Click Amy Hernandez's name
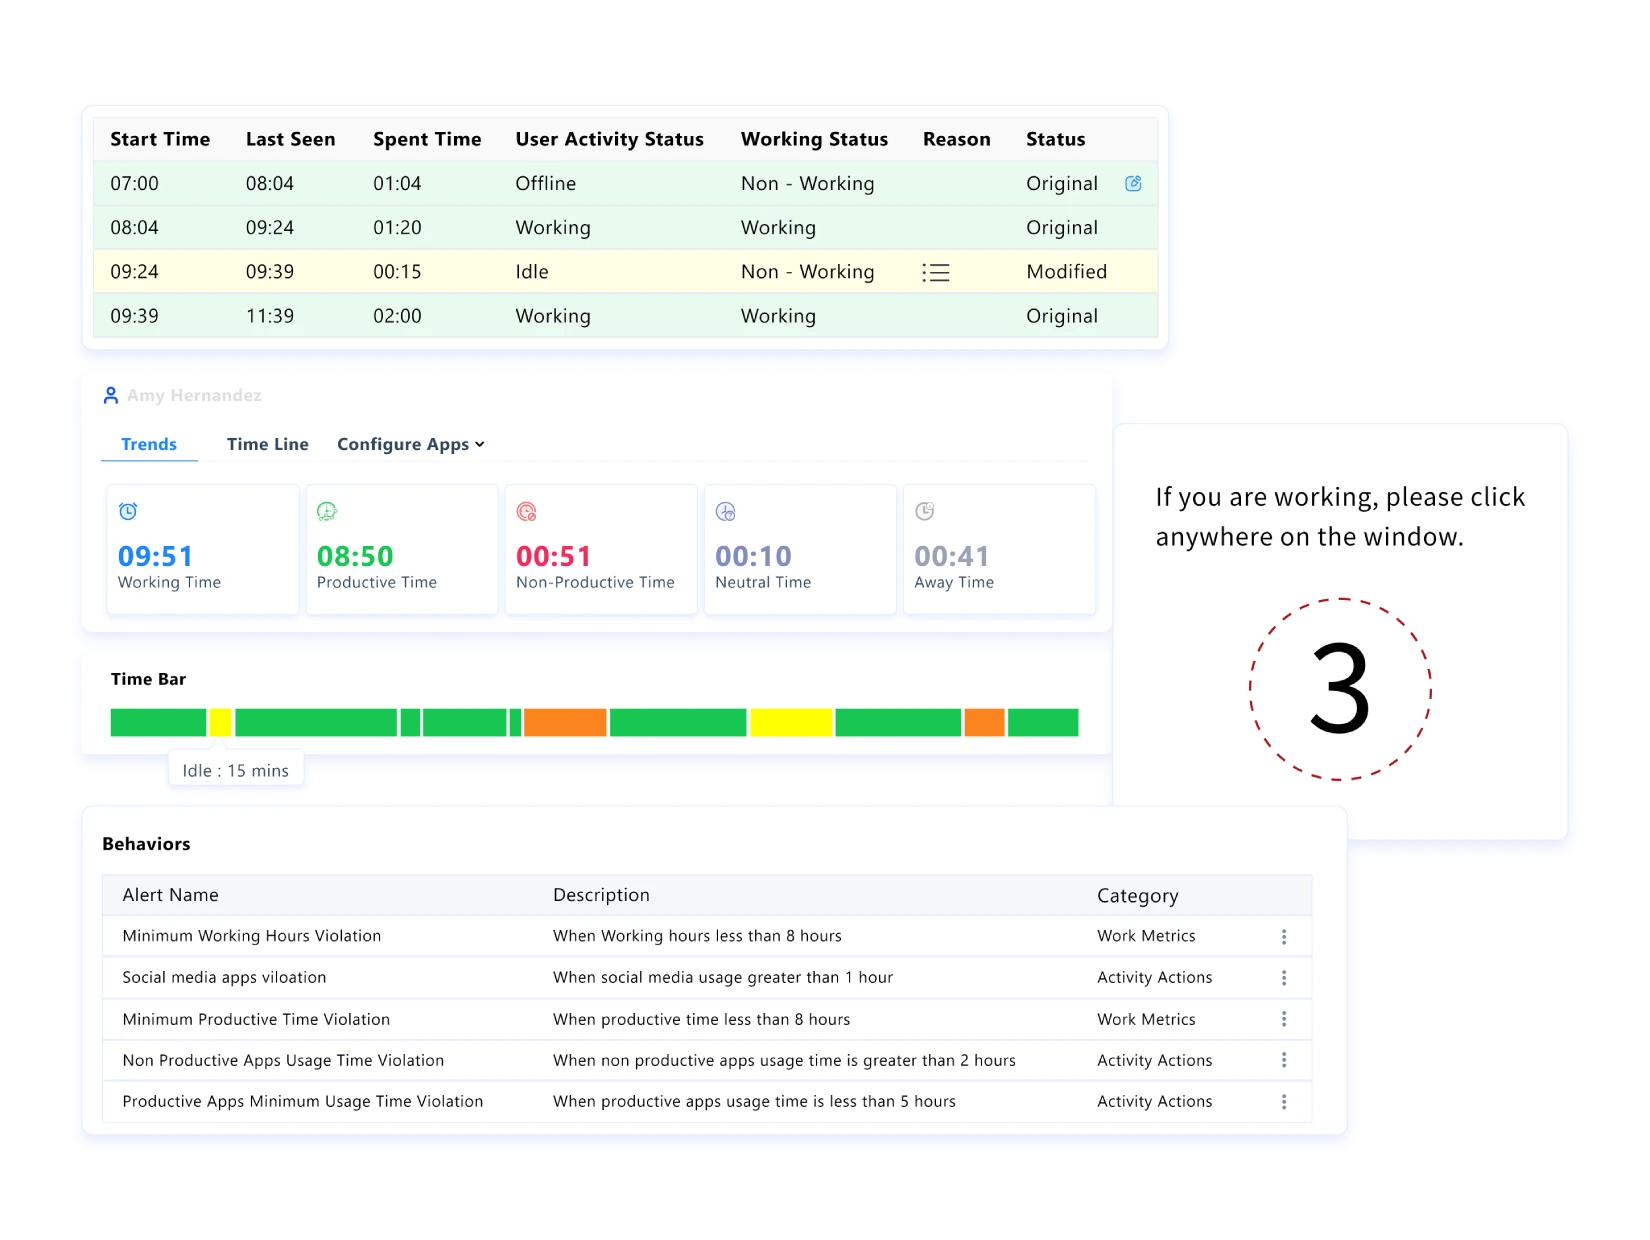The height and width of the screenshot is (1240, 1650). [194, 395]
